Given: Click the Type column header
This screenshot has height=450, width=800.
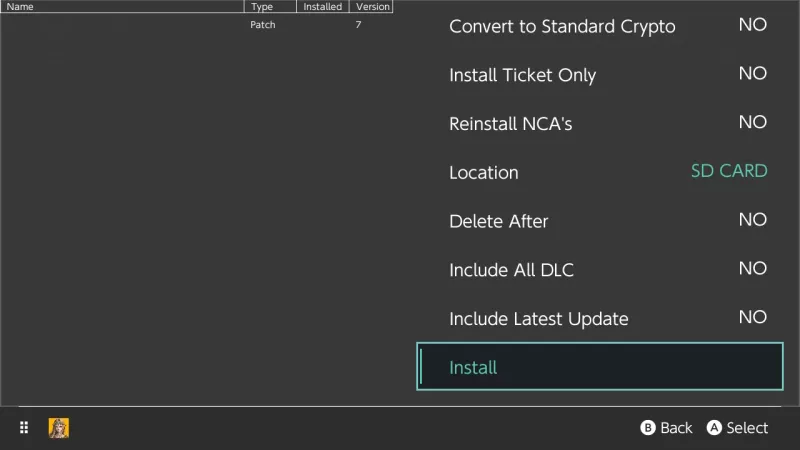Looking at the screenshot, I should coord(270,7).
